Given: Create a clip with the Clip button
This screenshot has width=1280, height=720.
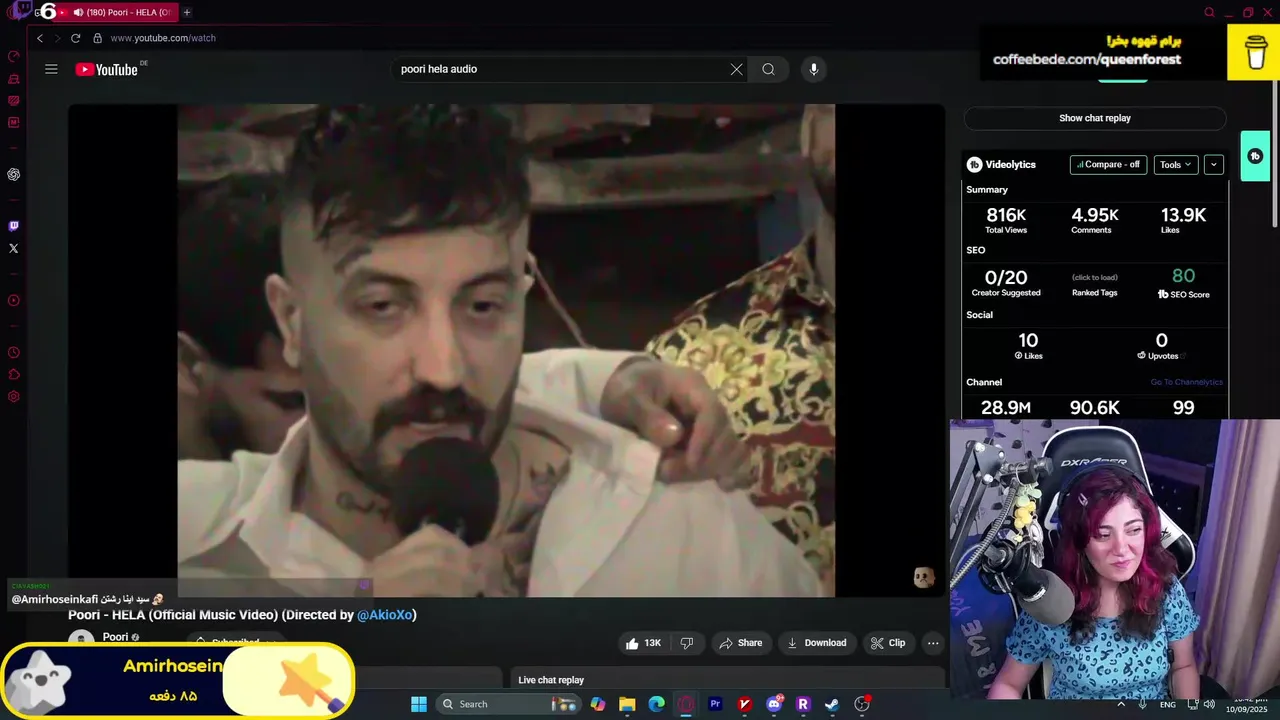Looking at the screenshot, I should [x=888, y=643].
